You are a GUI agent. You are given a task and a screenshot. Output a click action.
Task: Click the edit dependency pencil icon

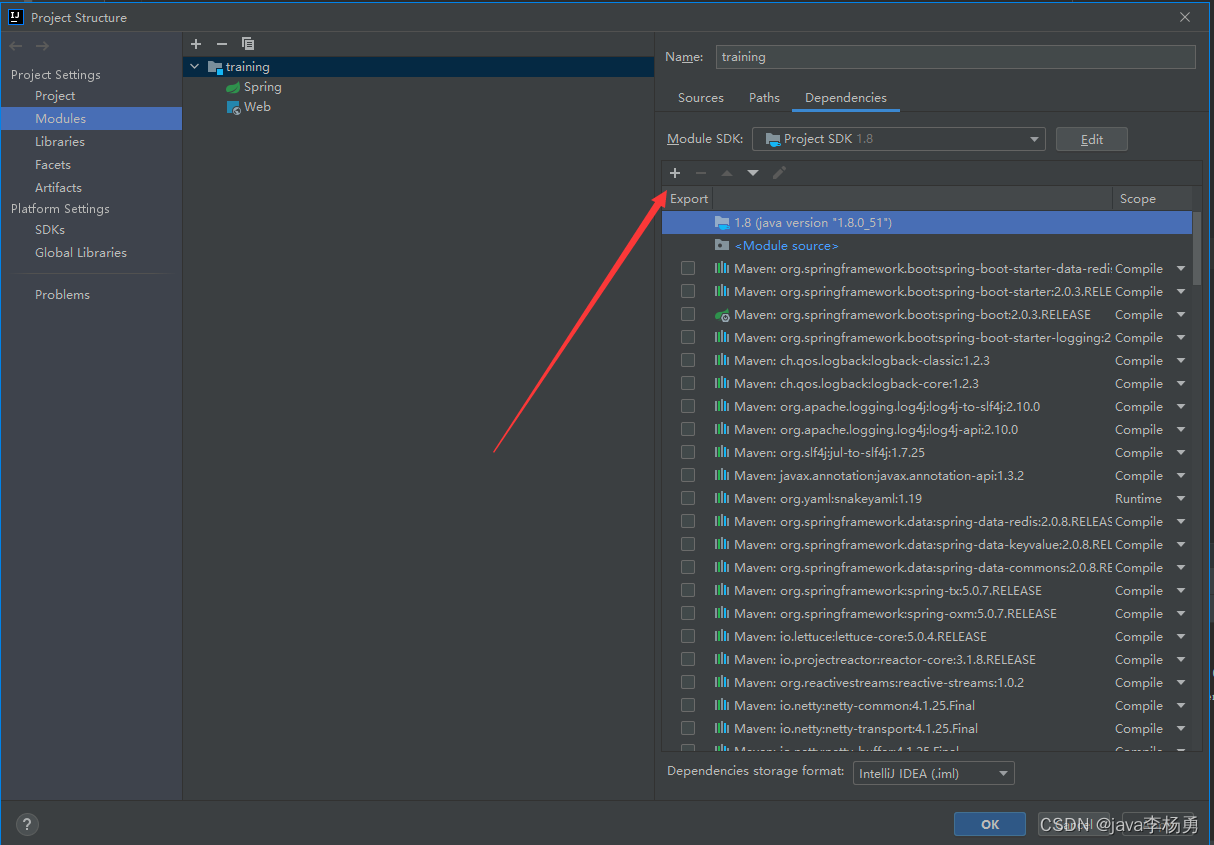tap(779, 172)
